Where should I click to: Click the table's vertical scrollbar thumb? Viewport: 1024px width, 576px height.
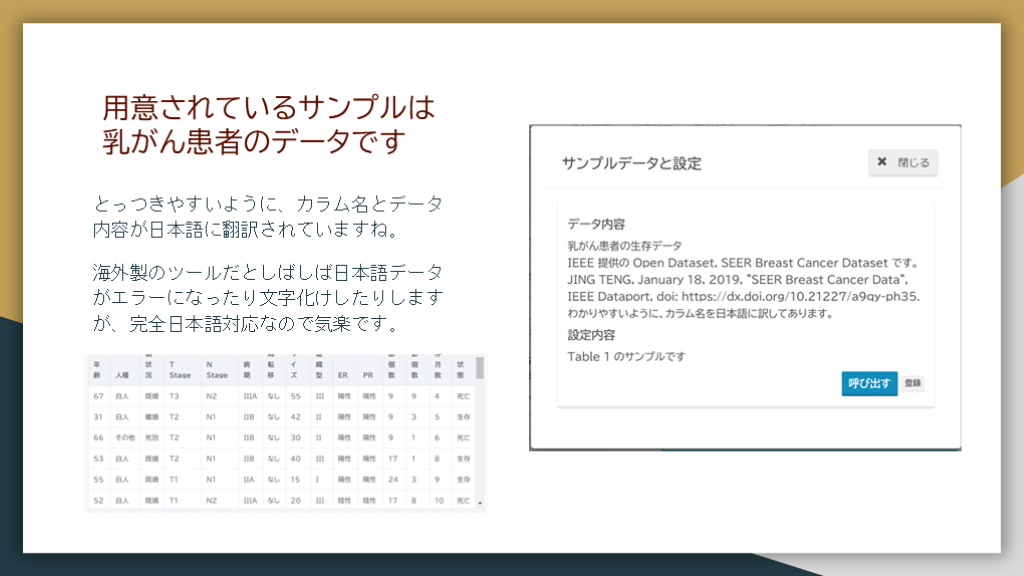point(480,369)
